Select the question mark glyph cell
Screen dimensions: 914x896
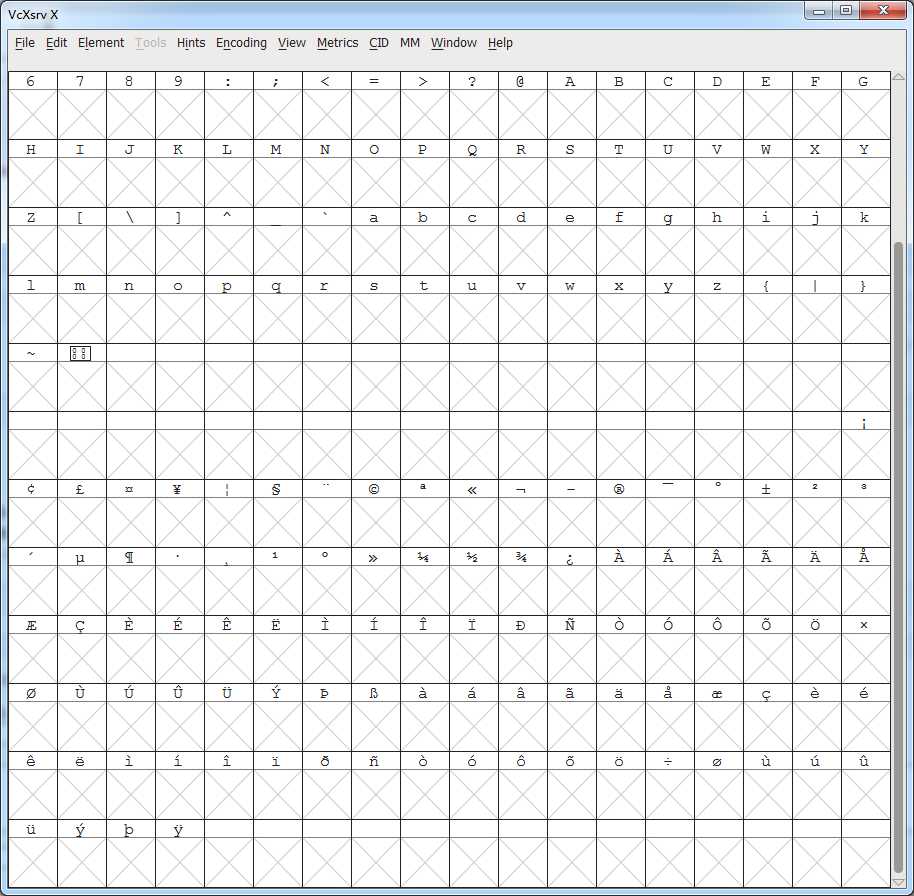click(474, 106)
